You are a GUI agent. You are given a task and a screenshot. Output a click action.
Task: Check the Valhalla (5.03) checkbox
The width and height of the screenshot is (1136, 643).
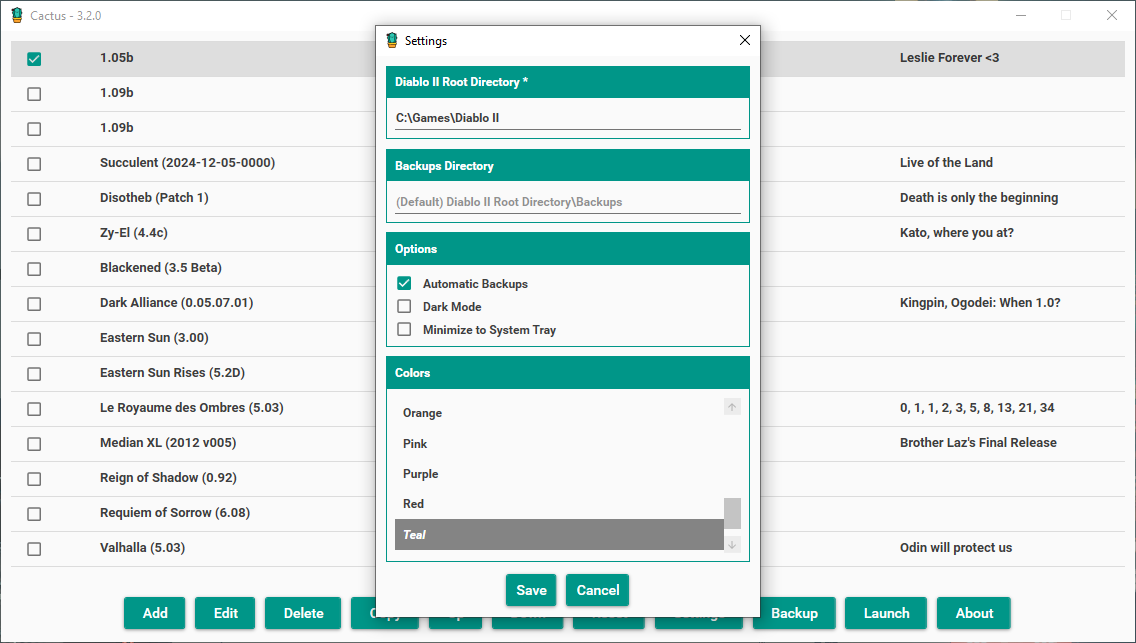pyautogui.click(x=34, y=549)
